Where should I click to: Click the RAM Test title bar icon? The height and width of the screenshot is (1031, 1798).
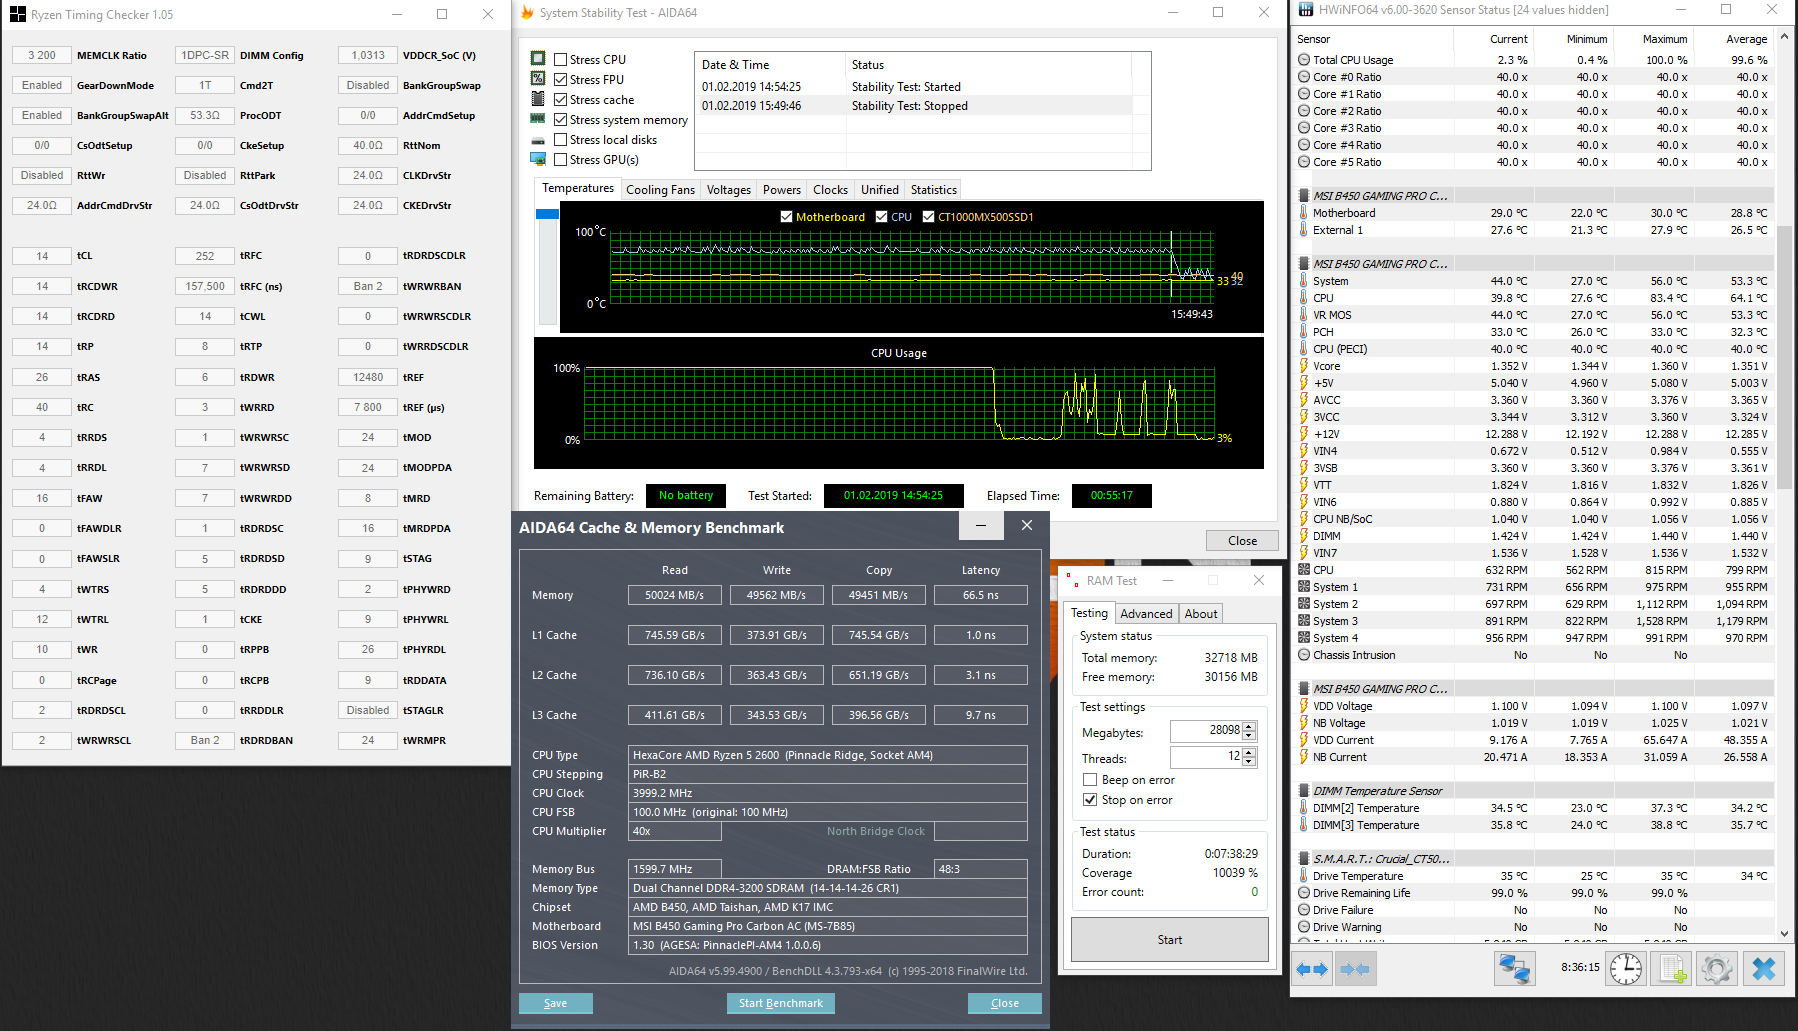click(1071, 580)
